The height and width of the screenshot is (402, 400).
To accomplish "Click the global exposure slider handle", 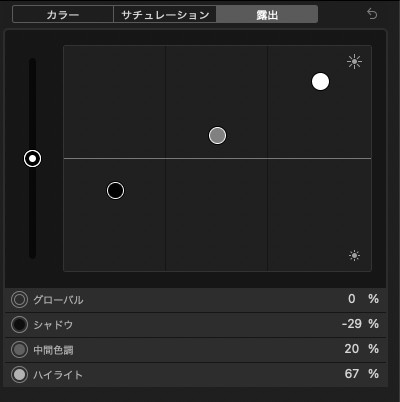I will click(x=32, y=159).
